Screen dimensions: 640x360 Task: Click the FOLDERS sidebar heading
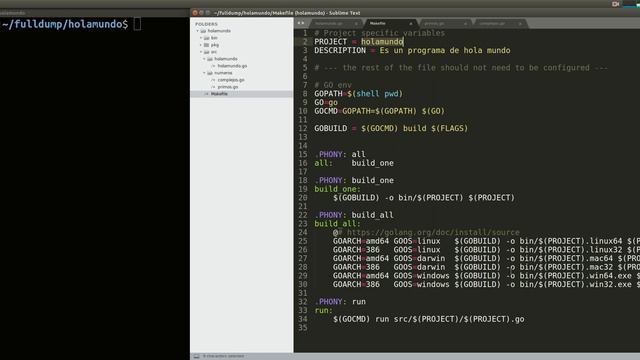tap(206, 24)
